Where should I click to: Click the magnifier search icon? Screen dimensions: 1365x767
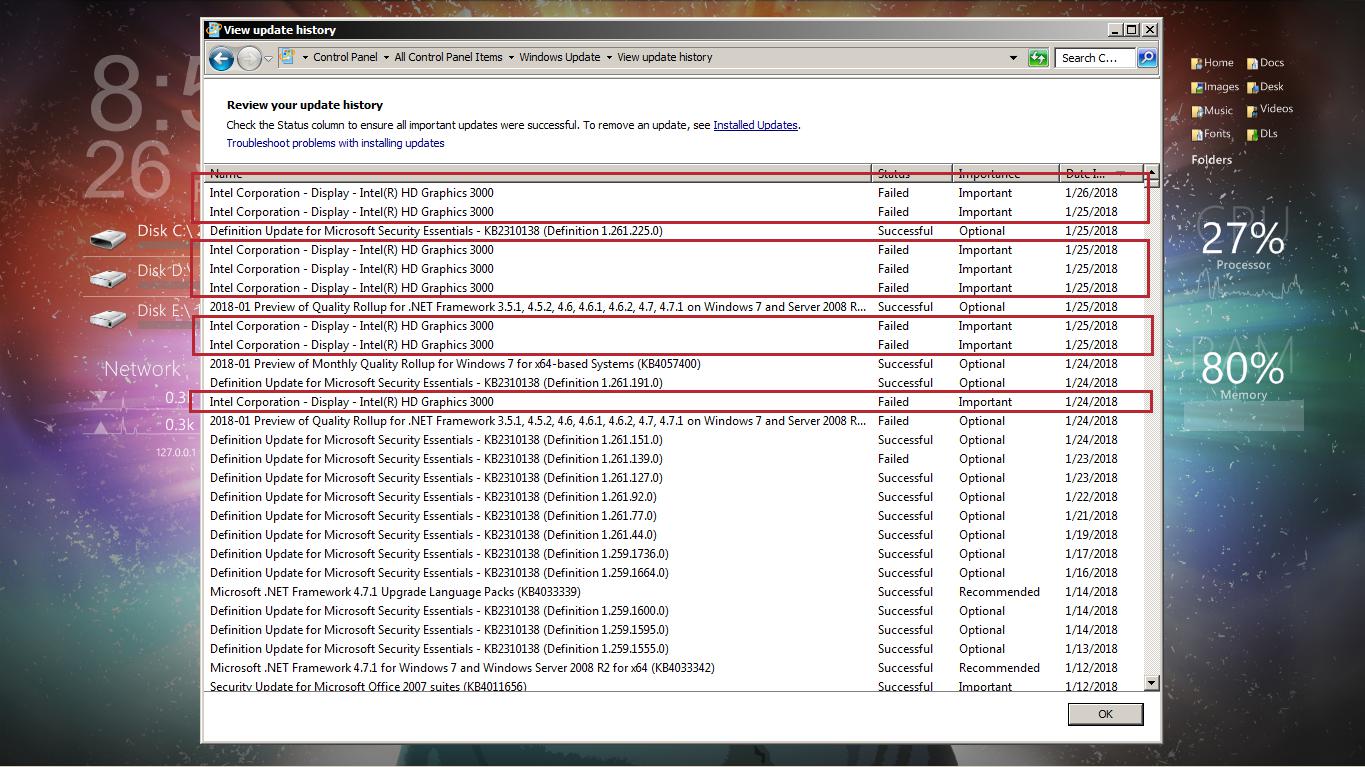[x=1147, y=58]
